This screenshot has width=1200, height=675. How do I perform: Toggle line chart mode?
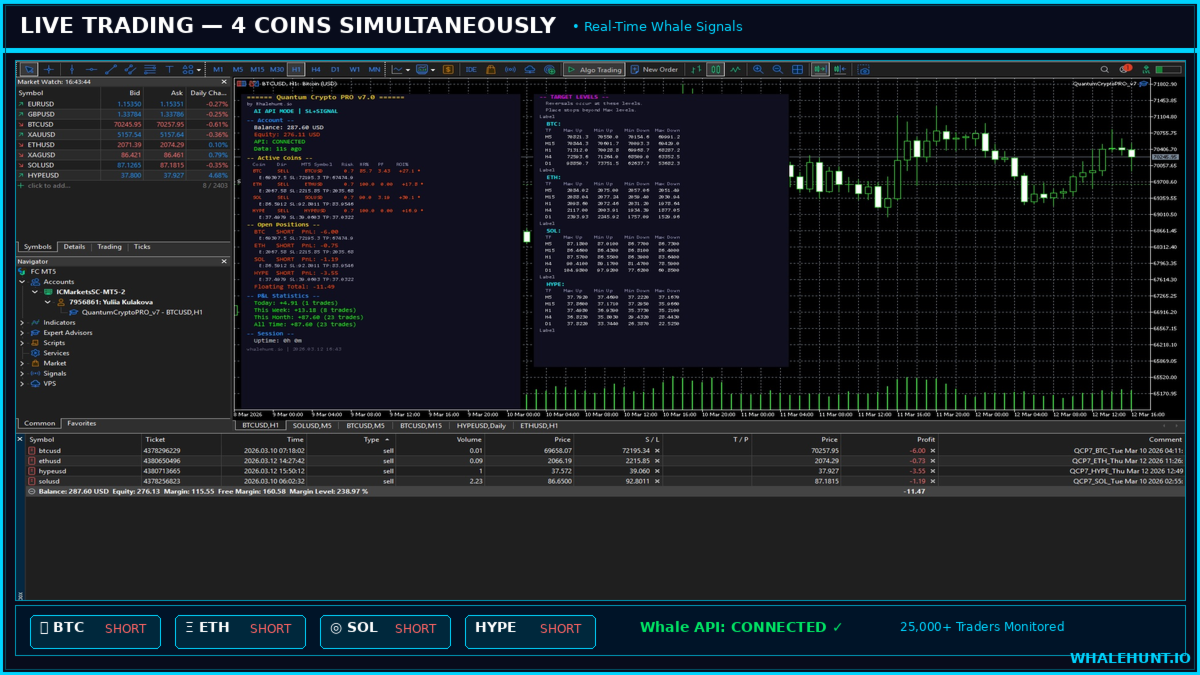735,69
